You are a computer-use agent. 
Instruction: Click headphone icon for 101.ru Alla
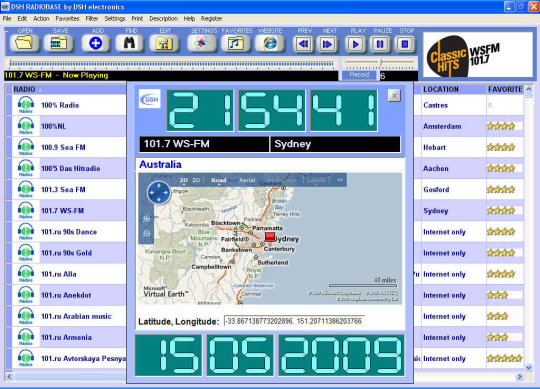(x=26, y=274)
